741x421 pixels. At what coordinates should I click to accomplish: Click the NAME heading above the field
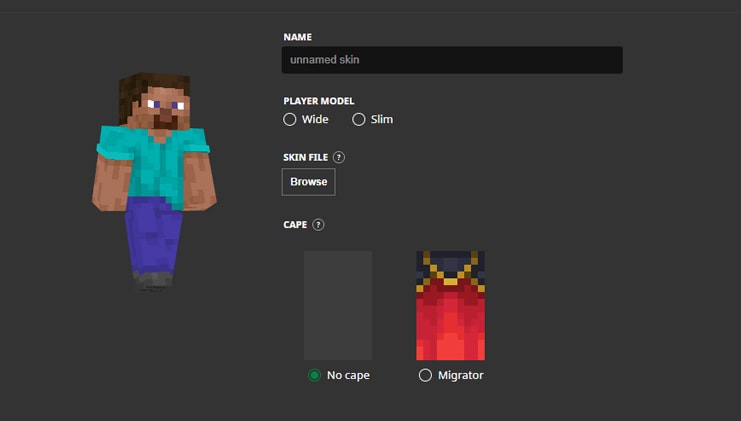pos(298,37)
